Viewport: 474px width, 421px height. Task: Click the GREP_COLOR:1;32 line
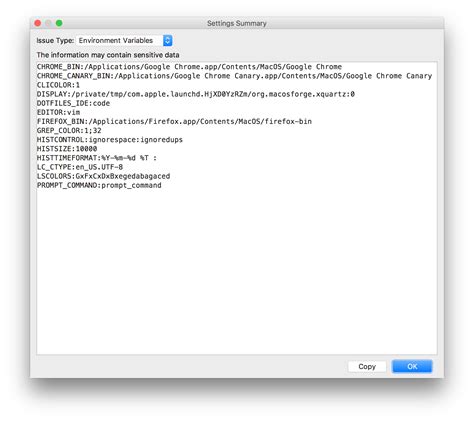click(69, 131)
